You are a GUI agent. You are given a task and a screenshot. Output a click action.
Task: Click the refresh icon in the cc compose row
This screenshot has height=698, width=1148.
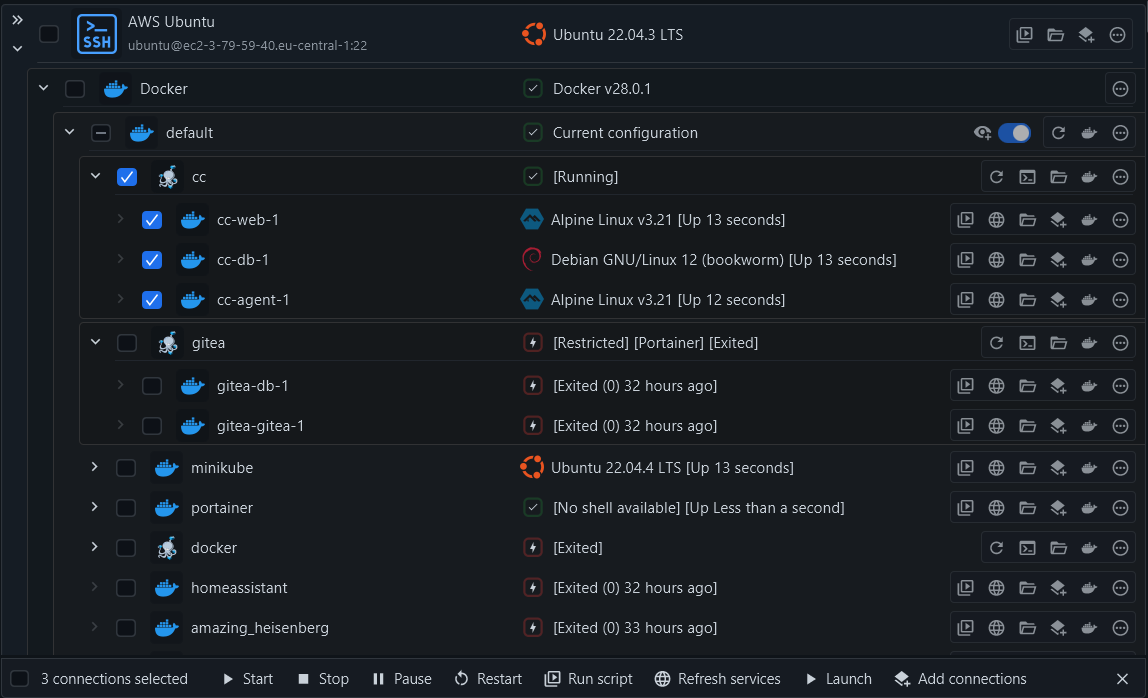(996, 177)
